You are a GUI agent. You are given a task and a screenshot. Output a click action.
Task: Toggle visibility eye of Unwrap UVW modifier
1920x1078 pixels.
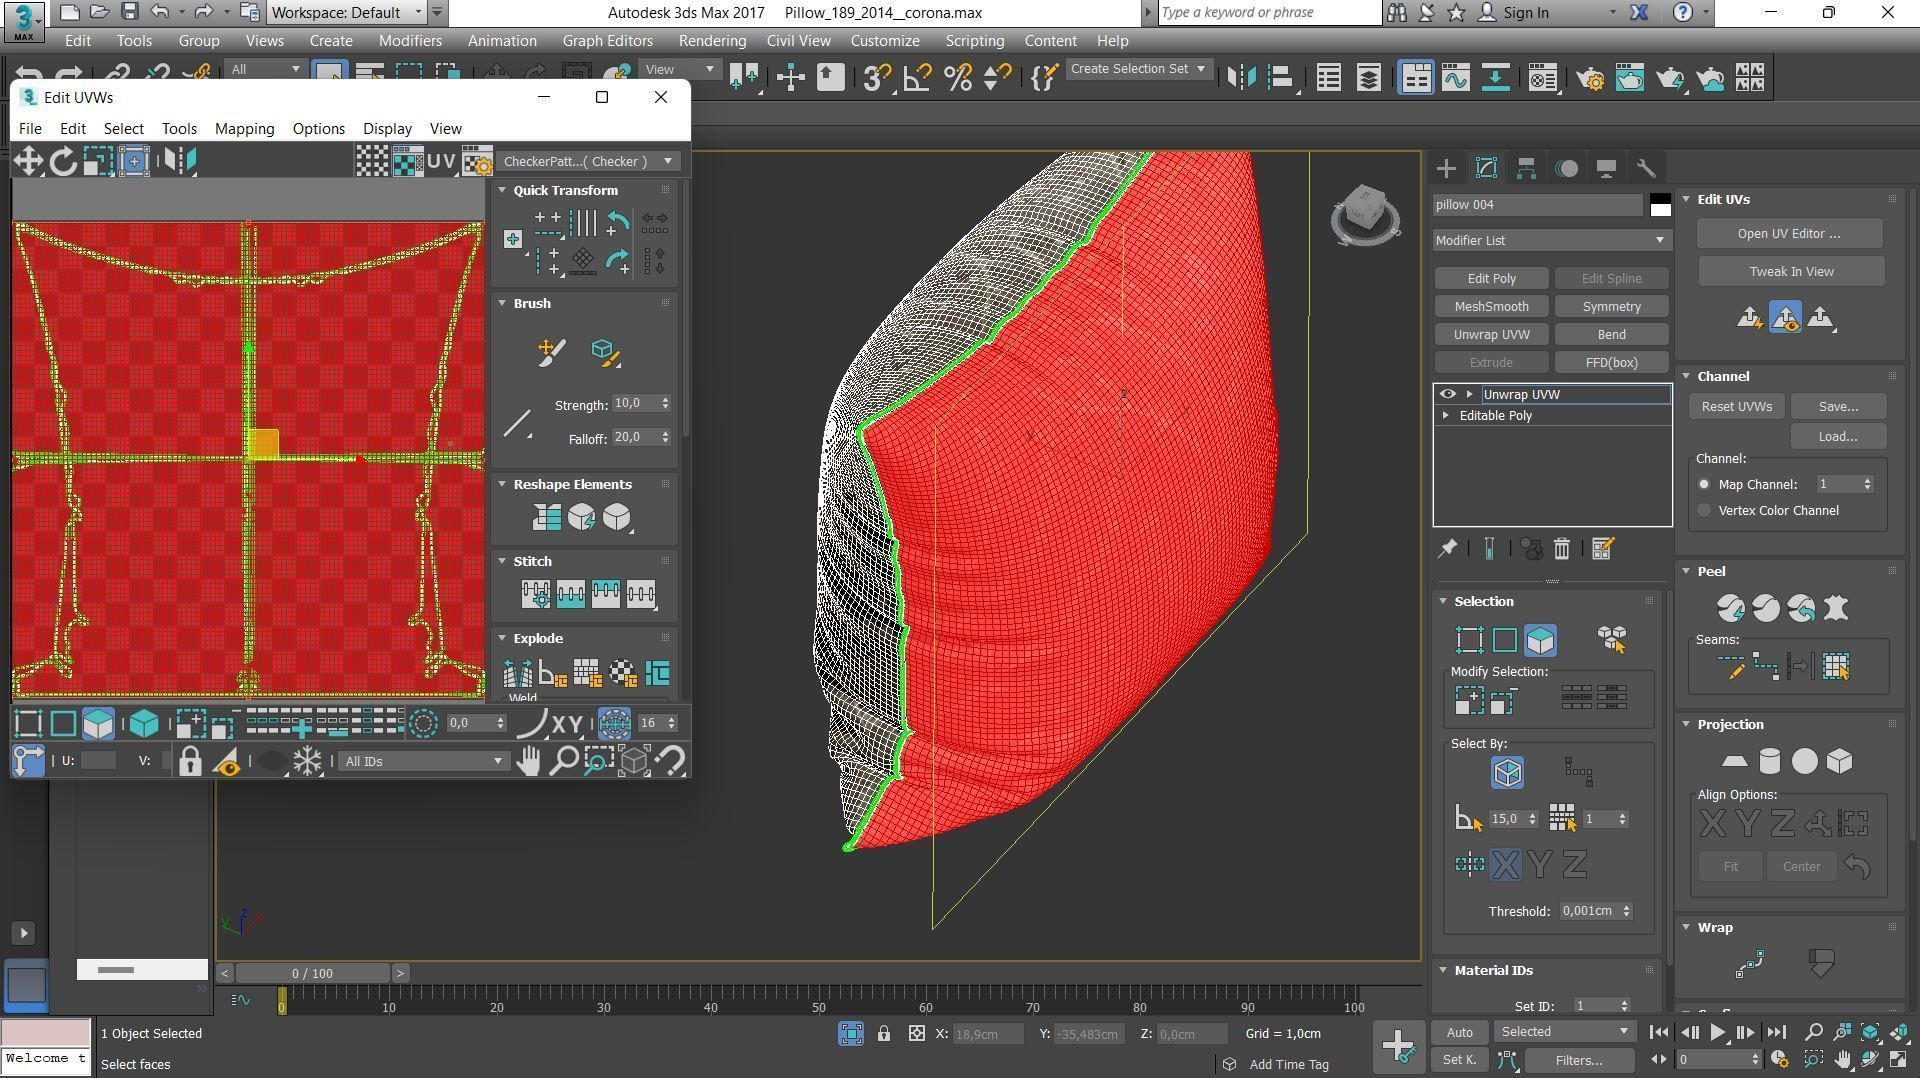[x=1447, y=394]
